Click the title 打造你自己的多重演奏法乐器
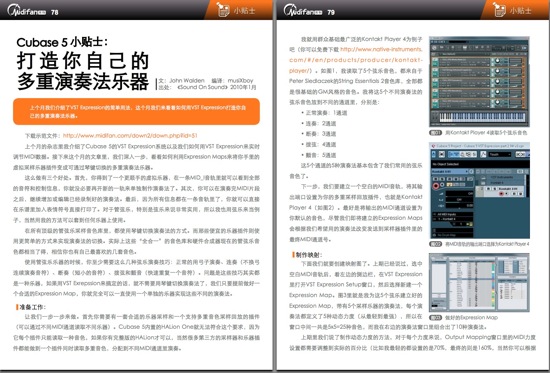 (83, 71)
